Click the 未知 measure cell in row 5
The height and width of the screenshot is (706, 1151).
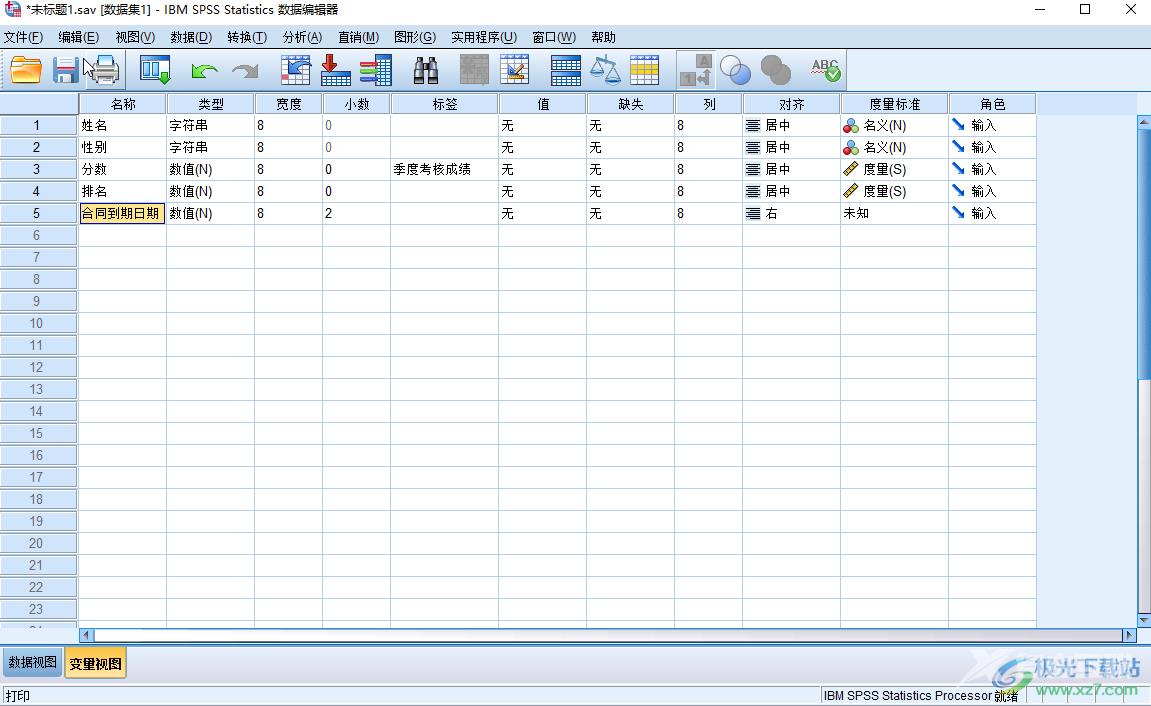pos(894,214)
